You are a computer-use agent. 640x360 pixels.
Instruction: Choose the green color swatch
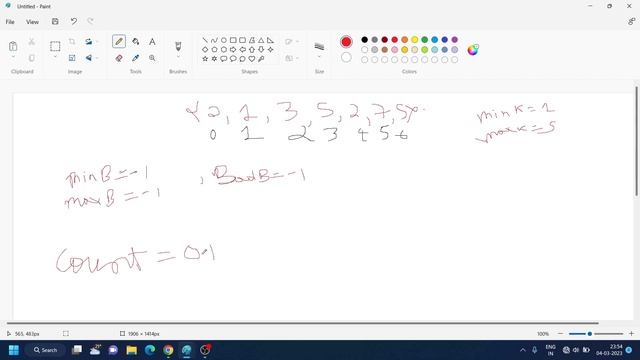point(424,40)
